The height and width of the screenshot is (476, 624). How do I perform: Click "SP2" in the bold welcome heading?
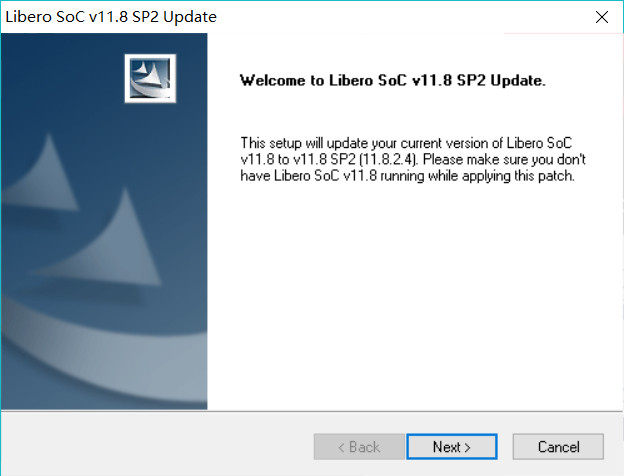(x=471, y=80)
